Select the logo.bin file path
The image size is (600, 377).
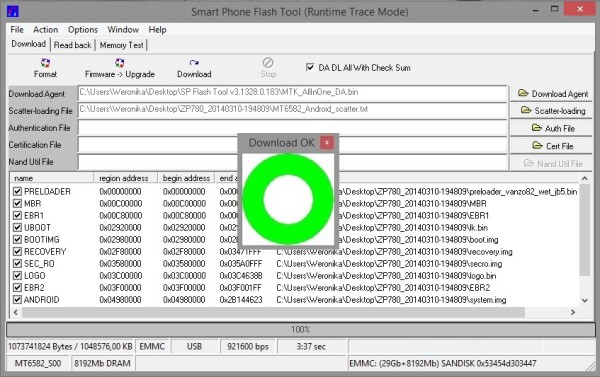[x=386, y=276]
